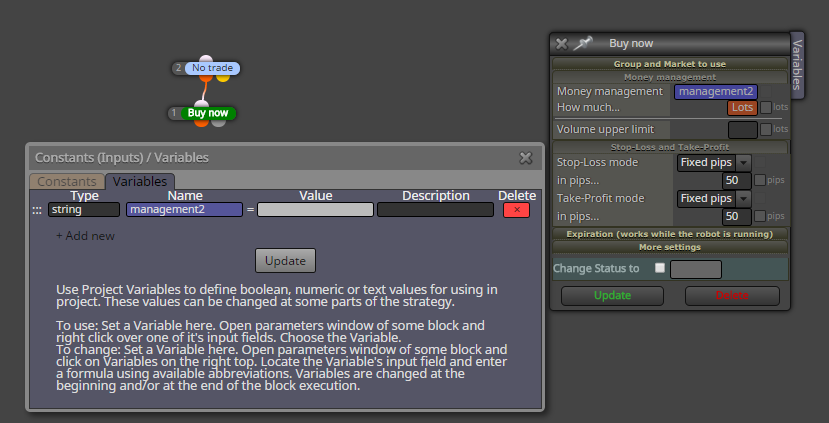Screen dimensions: 829x423
Task: Select the green Buy now block
Action: 208,113
